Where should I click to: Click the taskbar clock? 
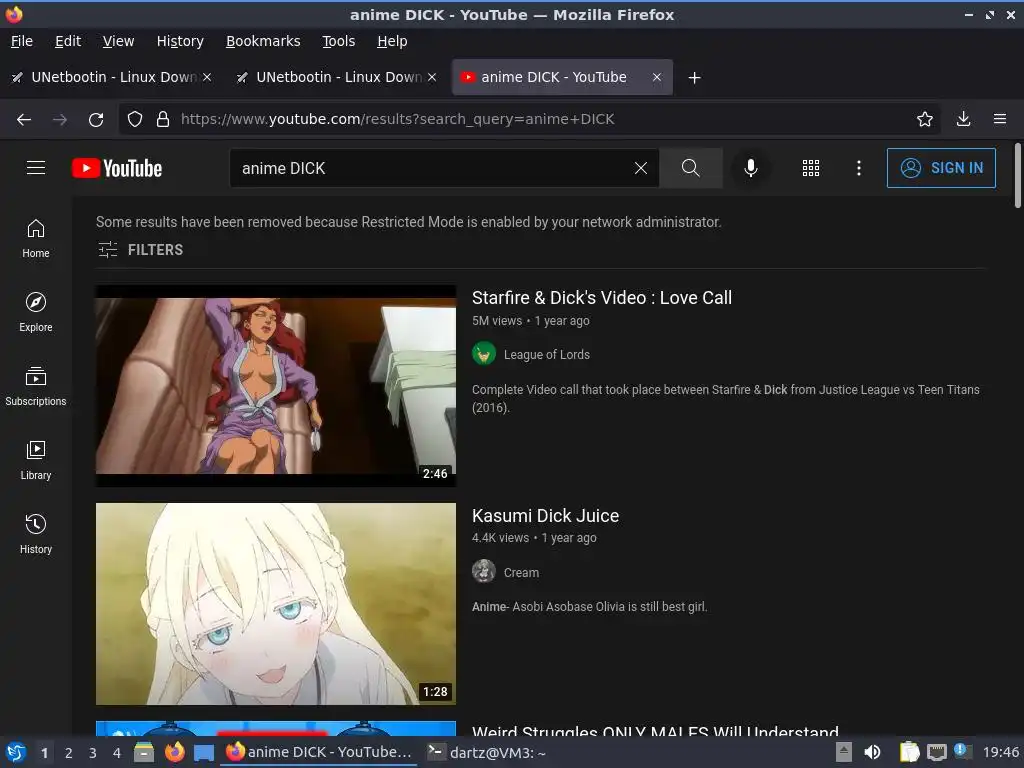coord(1000,752)
